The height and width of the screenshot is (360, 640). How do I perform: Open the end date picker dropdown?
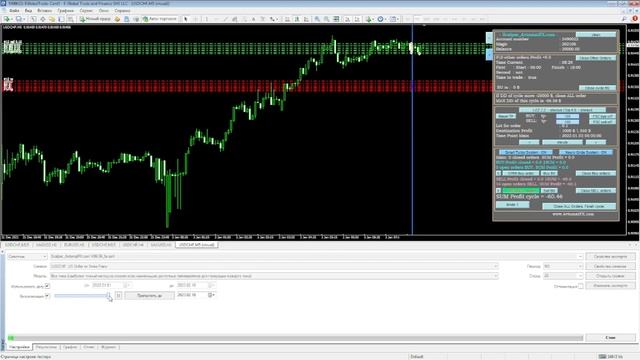click(211, 285)
